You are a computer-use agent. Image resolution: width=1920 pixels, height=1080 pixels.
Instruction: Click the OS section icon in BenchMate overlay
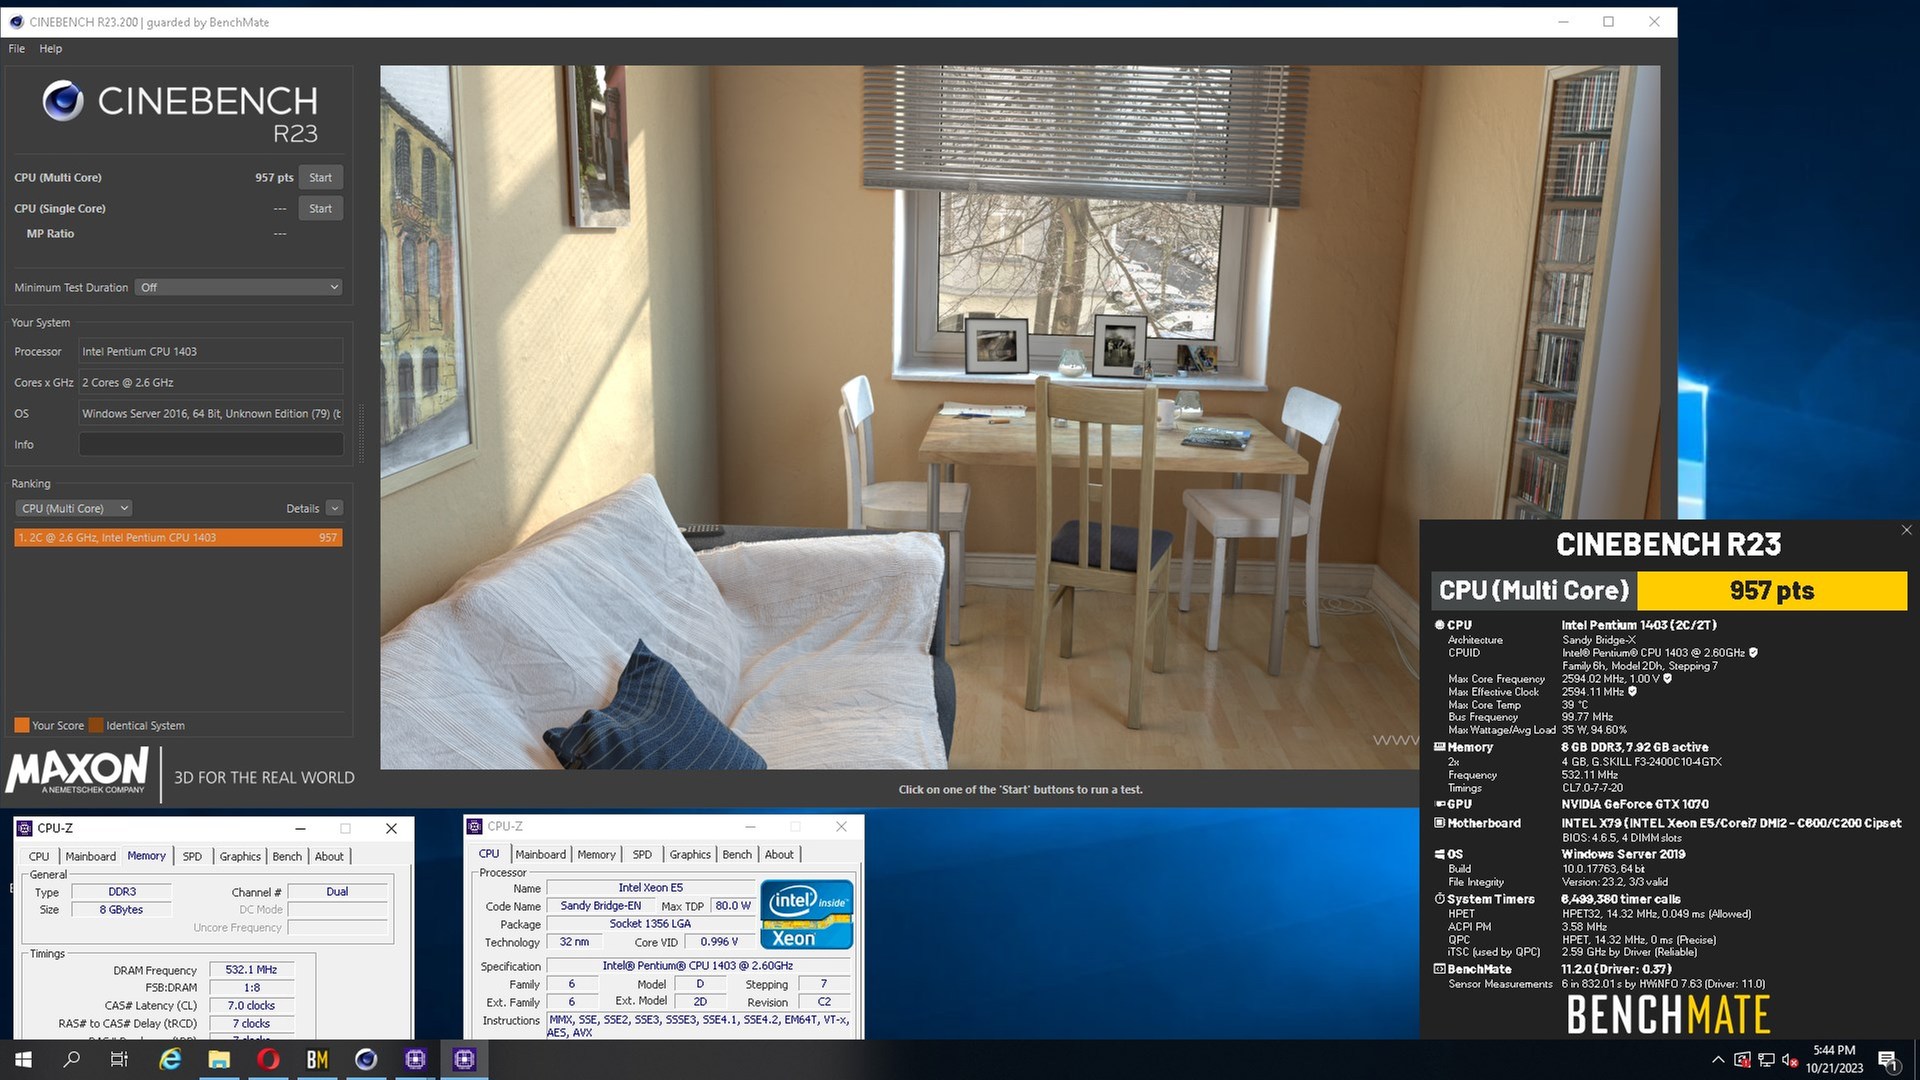click(1440, 854)
